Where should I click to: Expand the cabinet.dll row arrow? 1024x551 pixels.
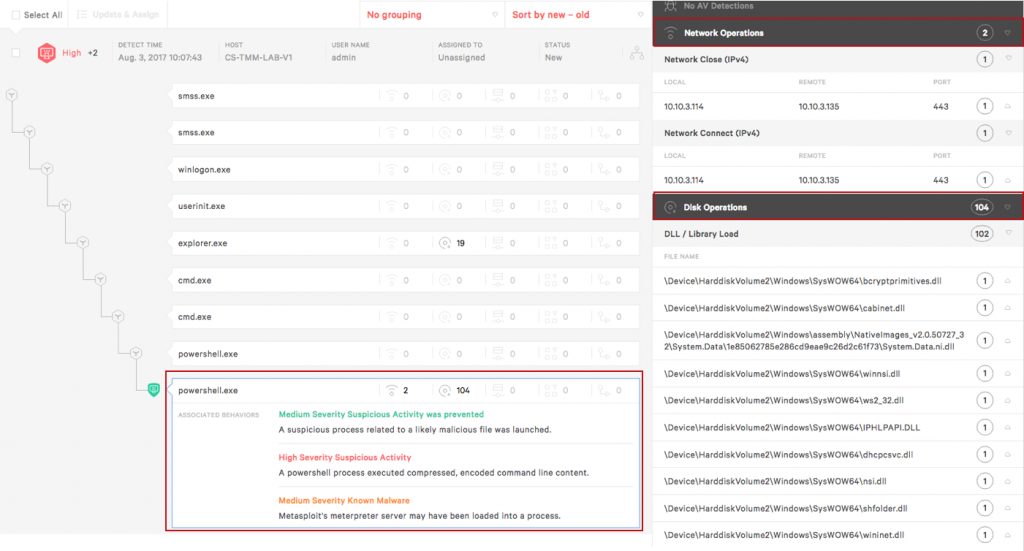pos(1008,308)
